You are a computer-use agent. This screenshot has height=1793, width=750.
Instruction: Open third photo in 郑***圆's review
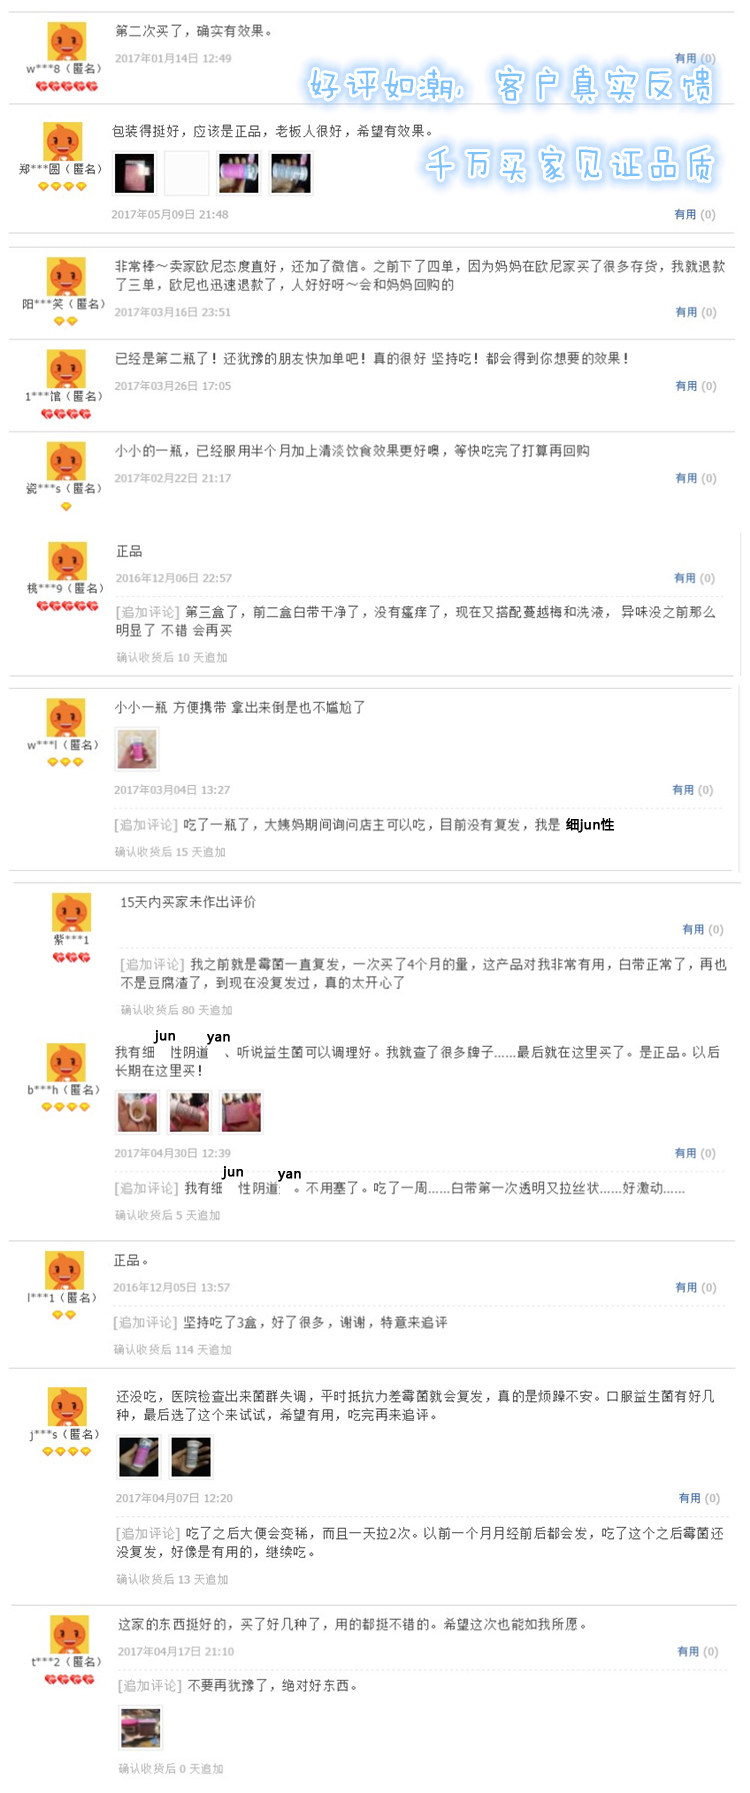pos(239,173)
